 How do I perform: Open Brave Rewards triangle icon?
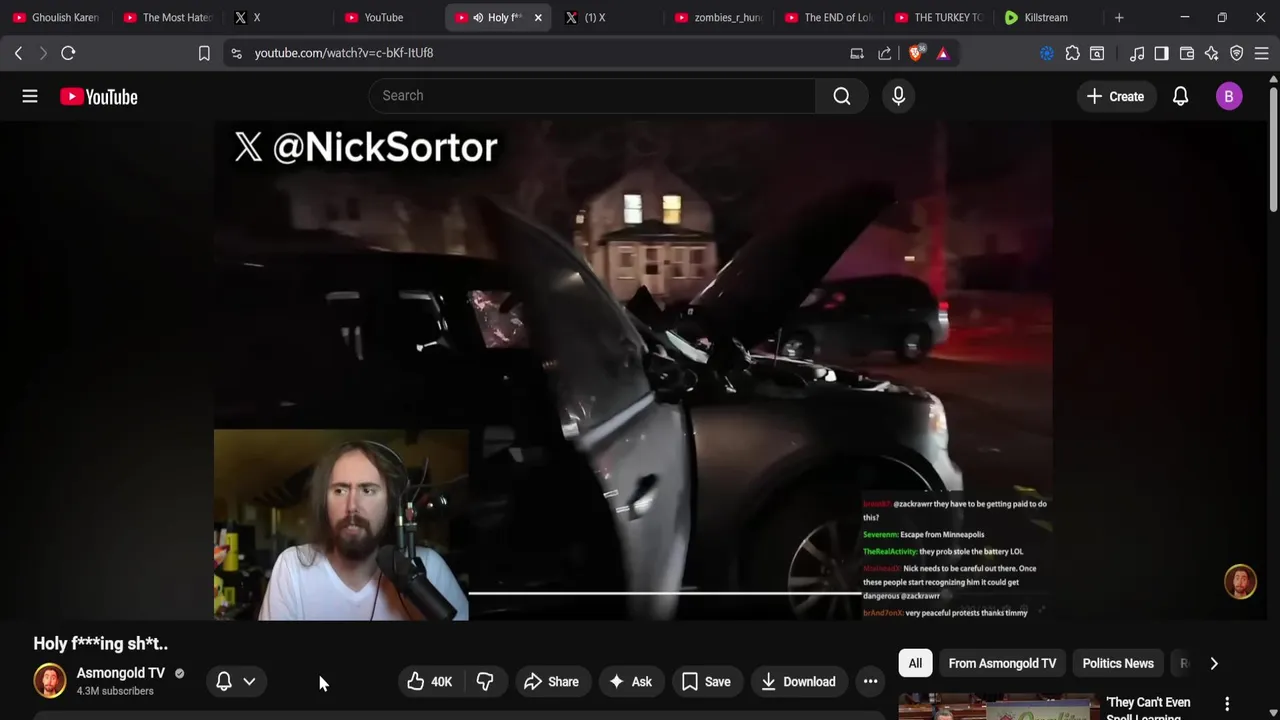(943, 53)
